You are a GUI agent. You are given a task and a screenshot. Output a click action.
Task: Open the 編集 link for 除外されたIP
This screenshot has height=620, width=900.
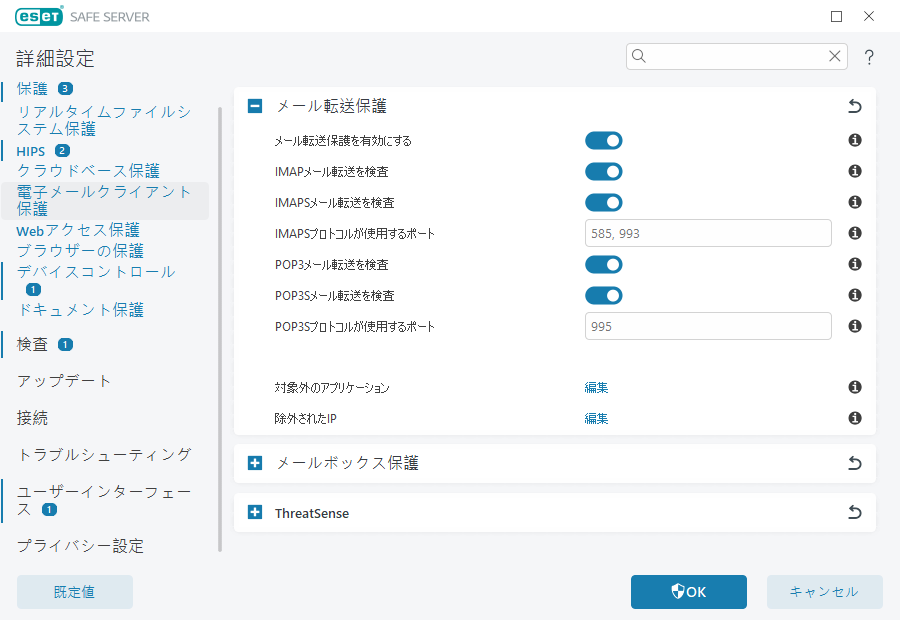(x=596, y=418)
